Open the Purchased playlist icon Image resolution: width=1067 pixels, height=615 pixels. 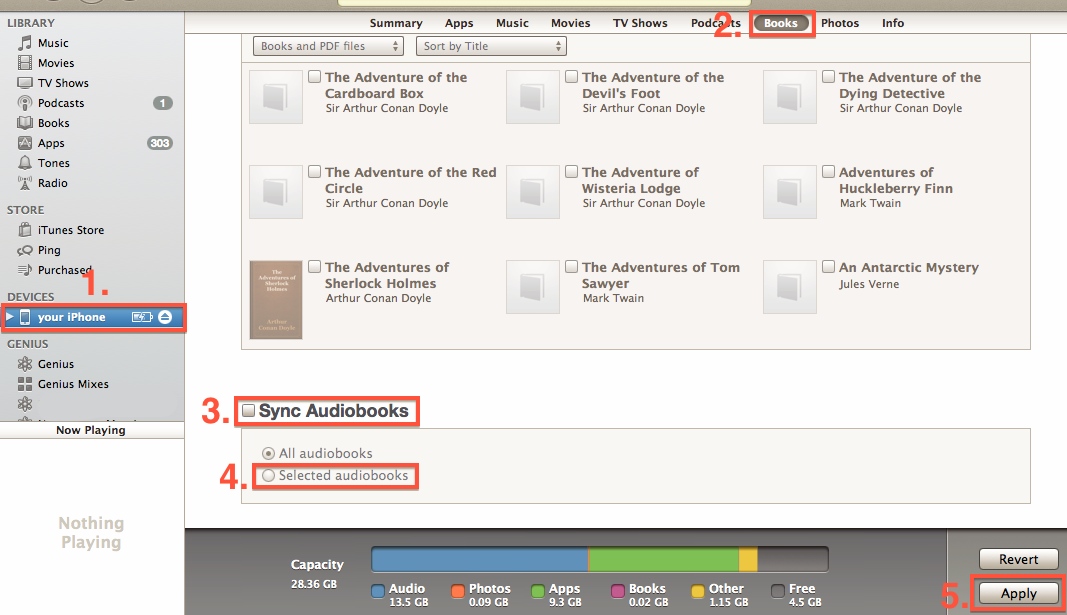(x=25, y=270)
